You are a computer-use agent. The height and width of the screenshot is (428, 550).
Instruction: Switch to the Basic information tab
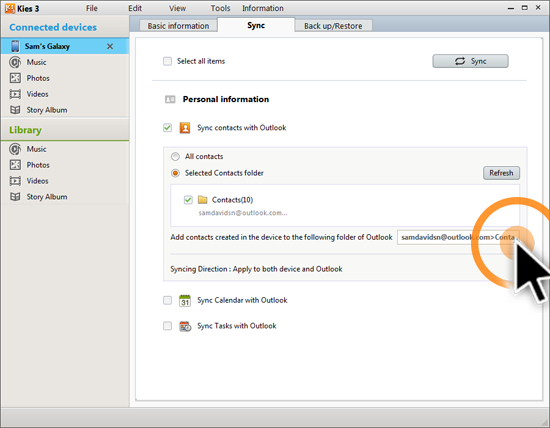tap(178, 26)
